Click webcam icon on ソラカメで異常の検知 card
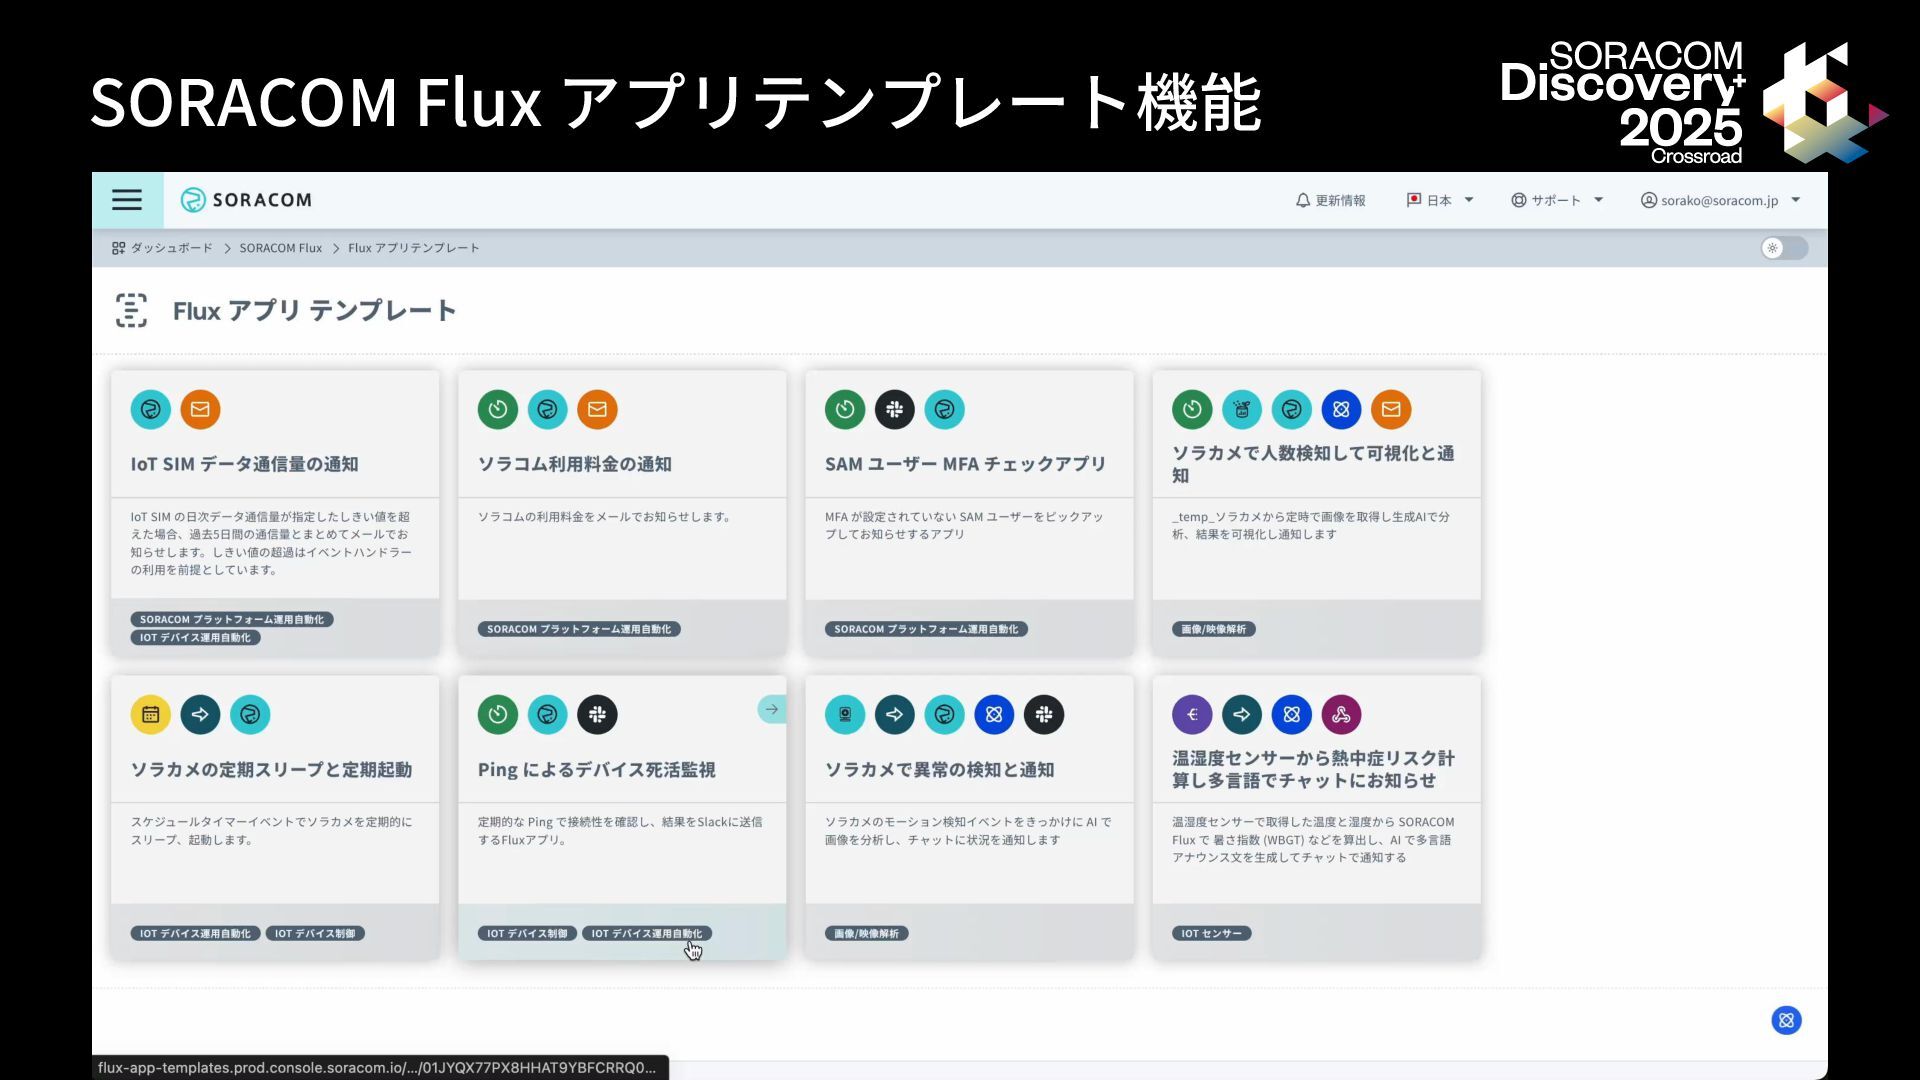 point(845,714)
